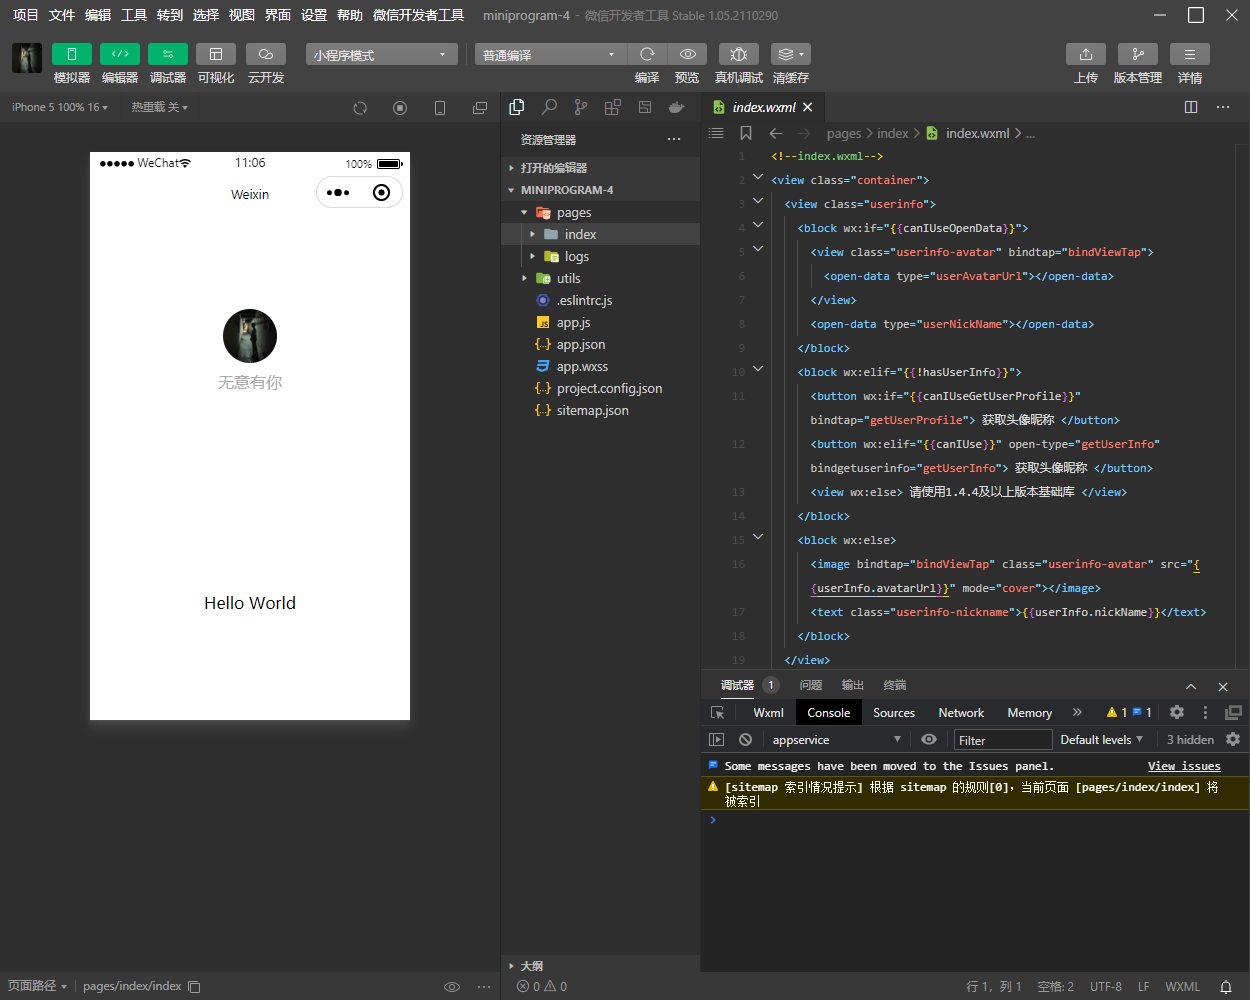The height and width of the screenshot is (1000, 1250).
Task: Collapse the MINIPROGRAM-4 section
Action: (x=600, y=190)
